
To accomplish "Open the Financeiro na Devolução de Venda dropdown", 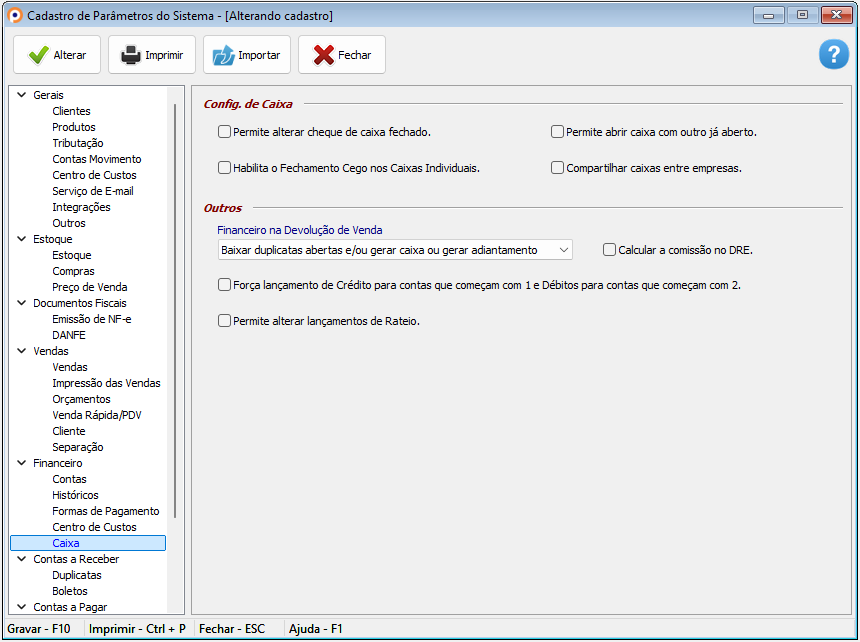I will point(564,250).
